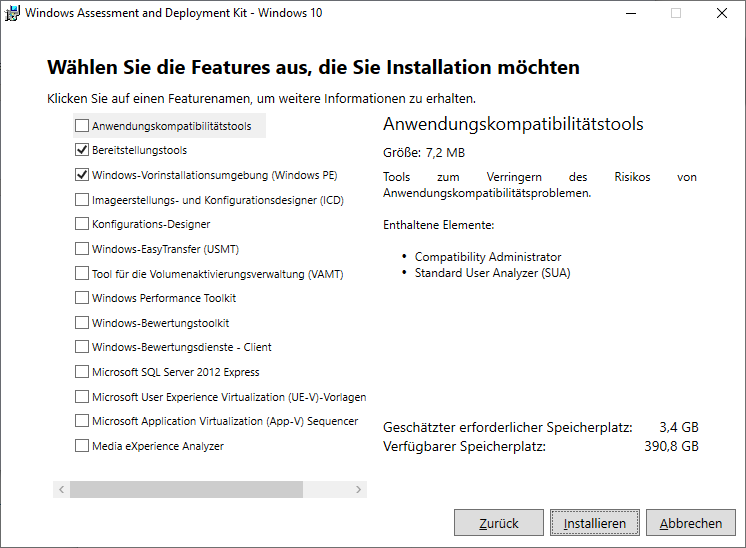
Task: Click the Windows ADK installer title bar icon
Action: tap(12, 13)
